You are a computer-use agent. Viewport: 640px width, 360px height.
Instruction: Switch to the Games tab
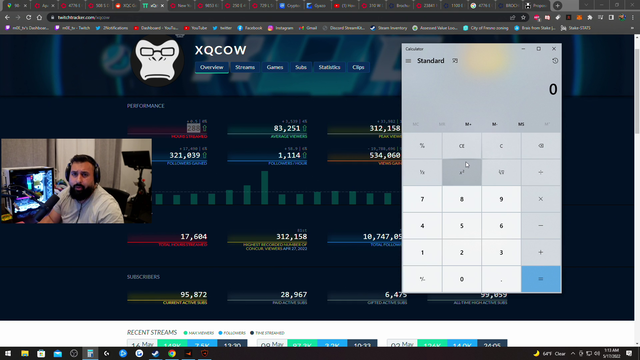275,67
